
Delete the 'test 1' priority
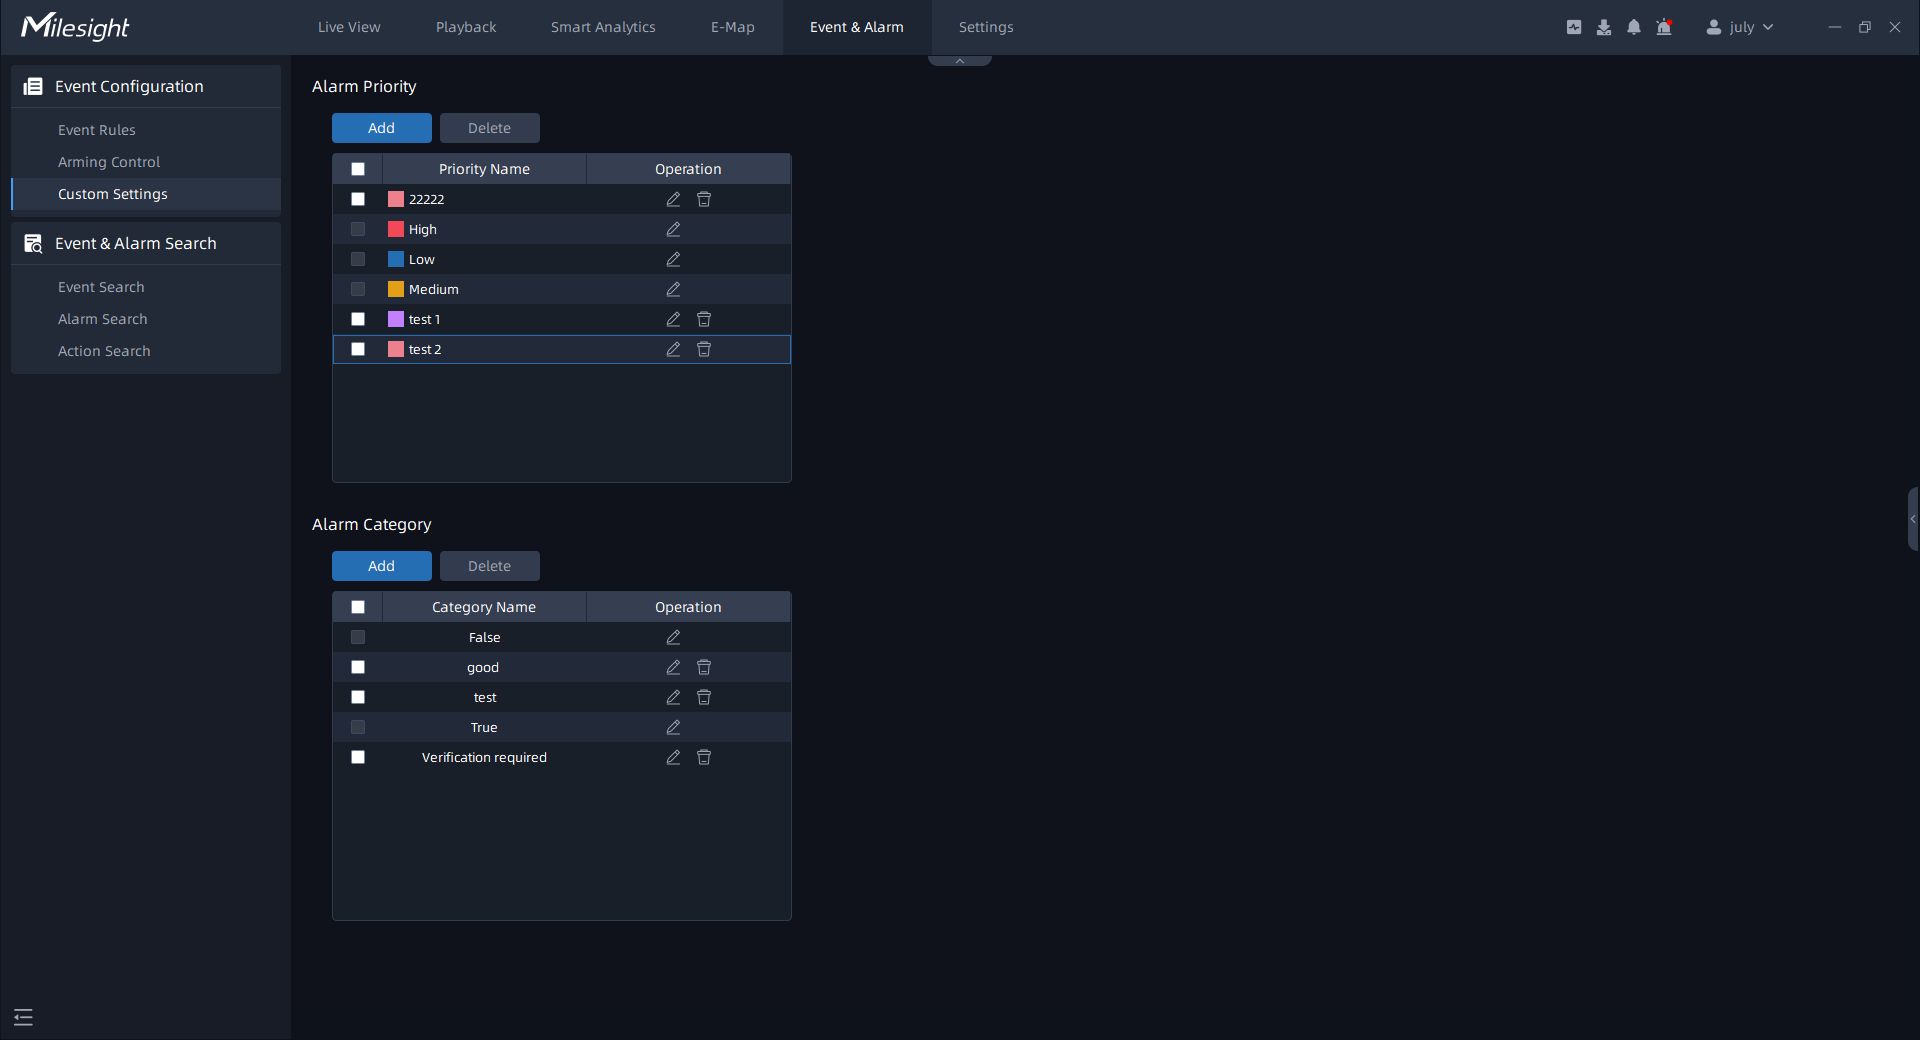point(704,319)
